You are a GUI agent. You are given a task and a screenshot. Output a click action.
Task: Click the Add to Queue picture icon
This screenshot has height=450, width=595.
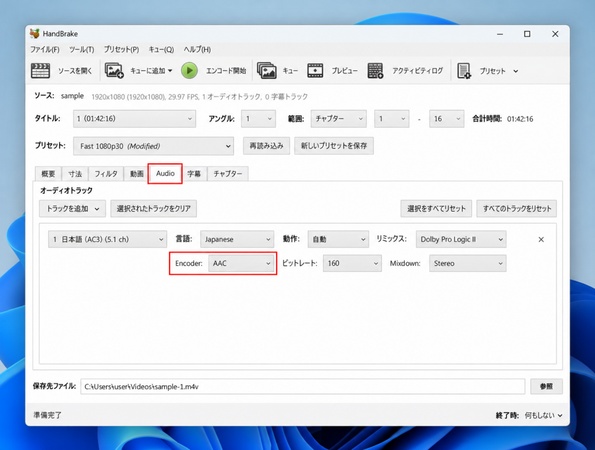click(114, 71)
